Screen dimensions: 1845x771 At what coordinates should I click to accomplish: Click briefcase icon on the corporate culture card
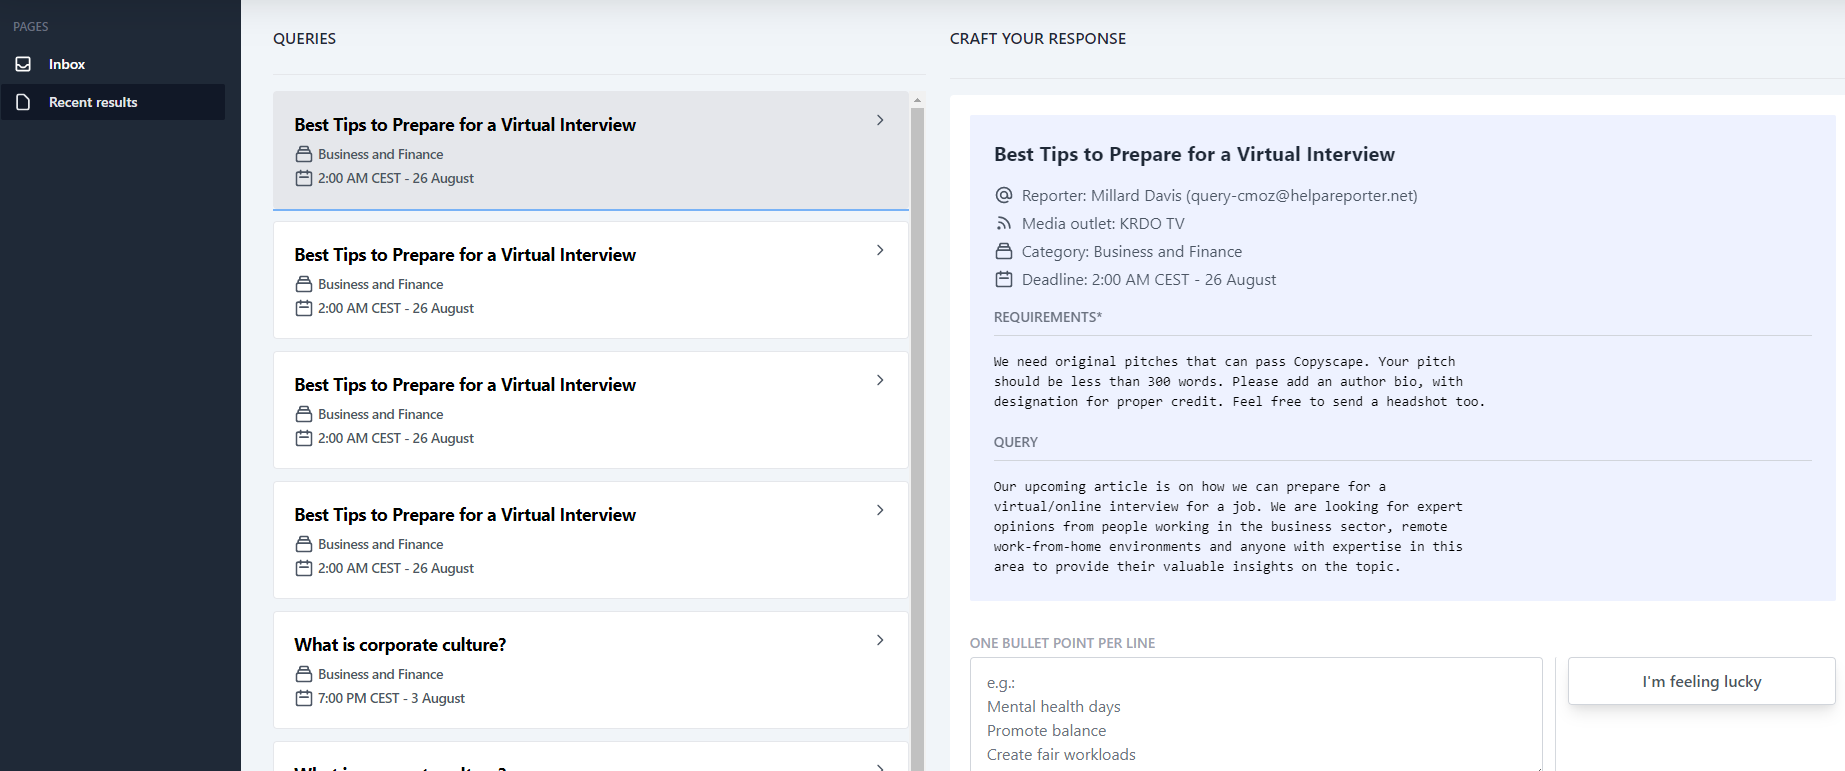[304, 674]
